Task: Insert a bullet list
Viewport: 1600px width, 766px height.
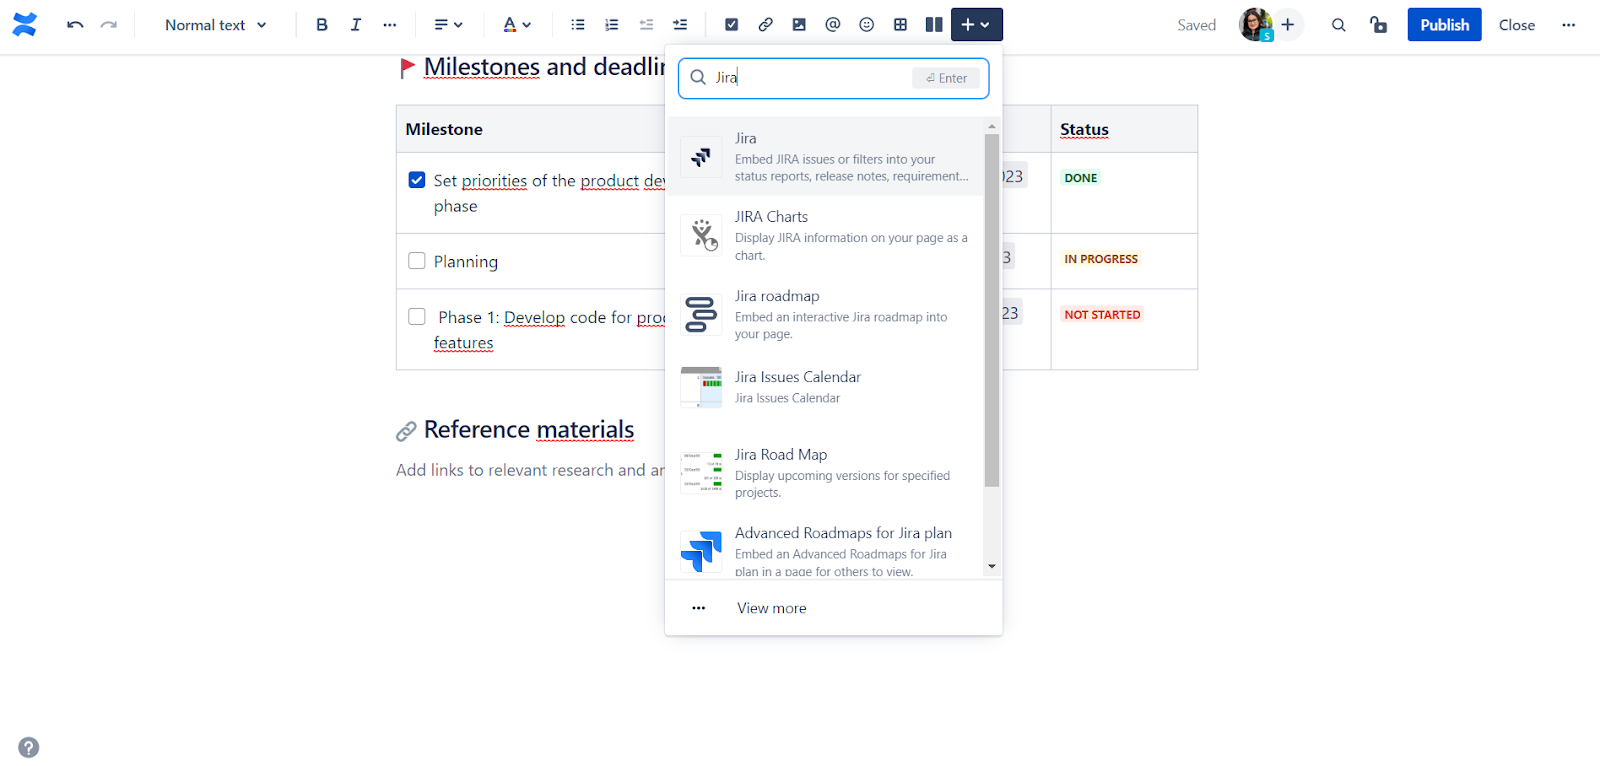Action: [x=578, y=25]
